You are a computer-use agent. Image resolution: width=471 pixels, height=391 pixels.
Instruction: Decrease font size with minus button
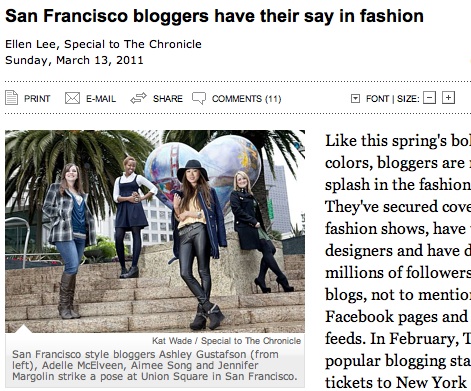click(429, 98)
